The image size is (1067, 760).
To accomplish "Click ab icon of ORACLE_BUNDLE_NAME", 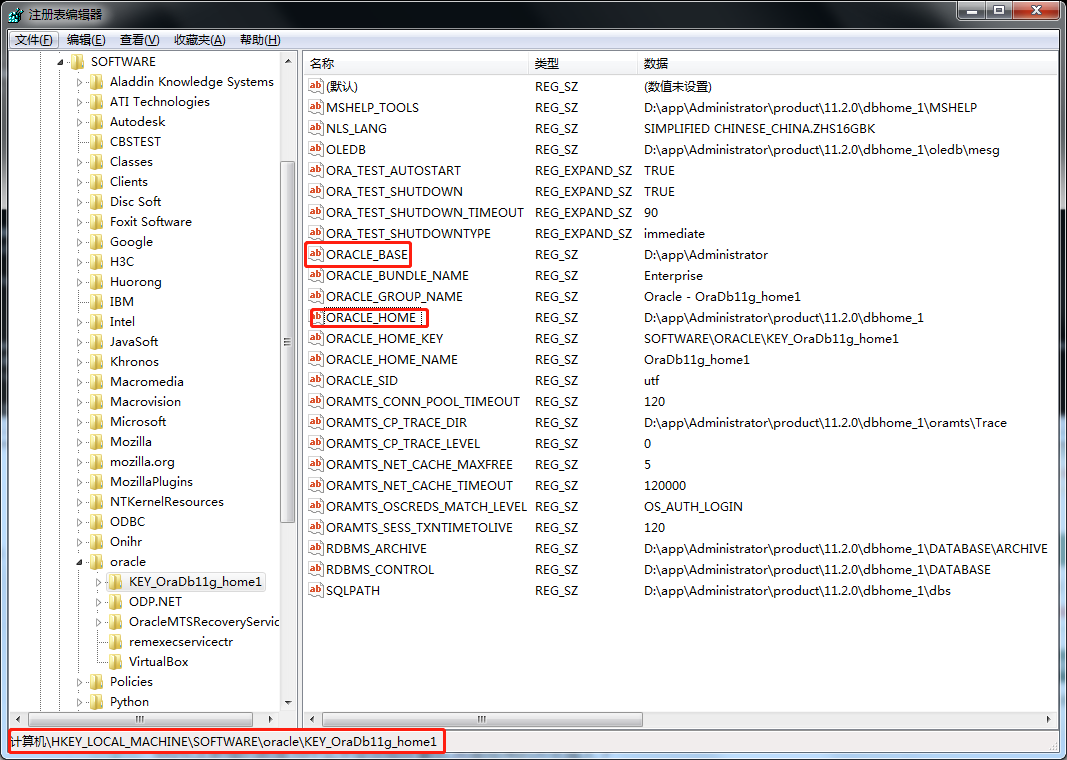I will [315, 275].
